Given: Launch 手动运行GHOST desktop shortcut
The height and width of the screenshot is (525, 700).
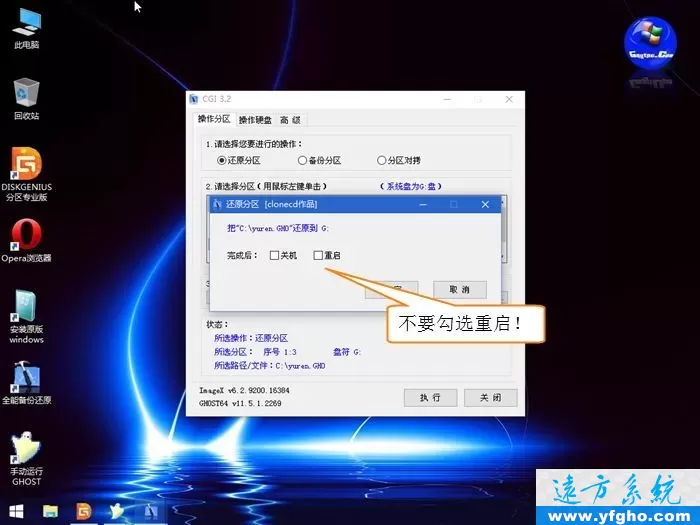Looking at the screenshot, I should point(26,459).
